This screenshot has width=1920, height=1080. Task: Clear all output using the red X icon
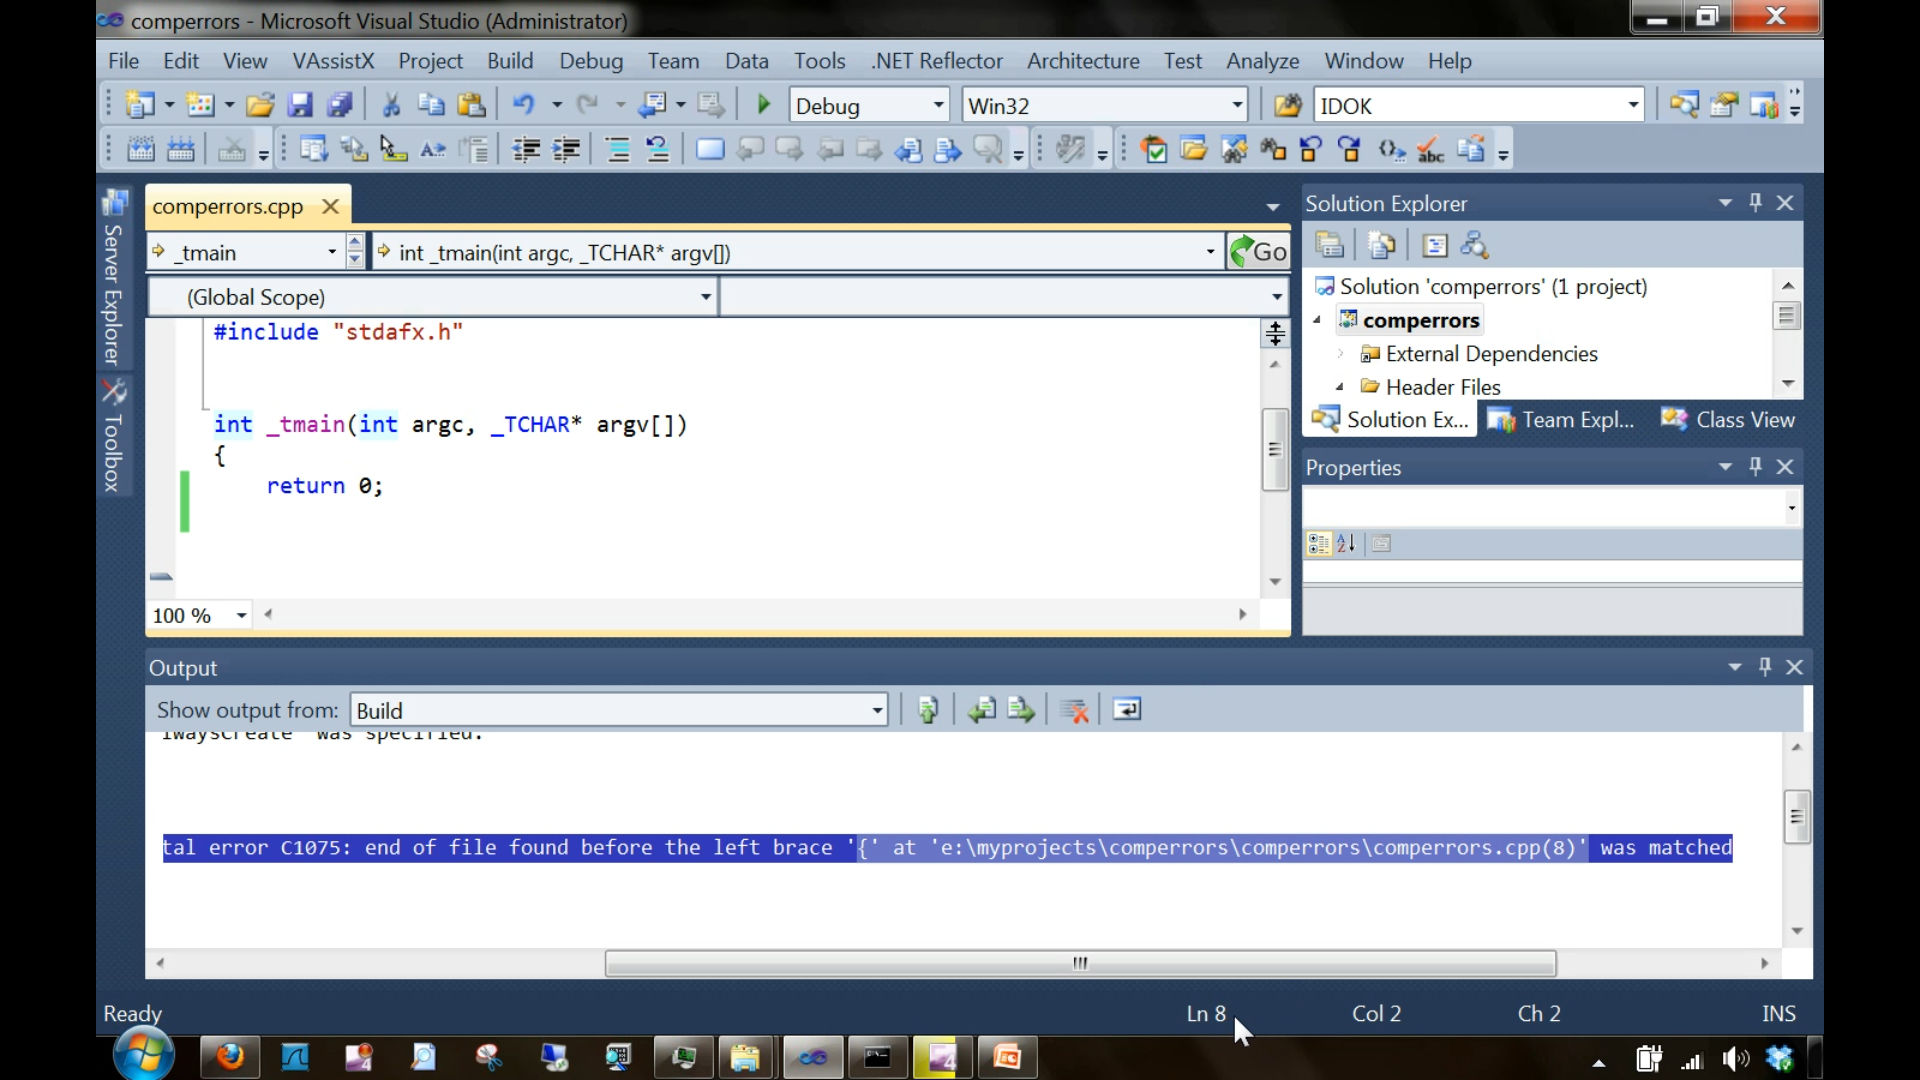[1074, 709]
